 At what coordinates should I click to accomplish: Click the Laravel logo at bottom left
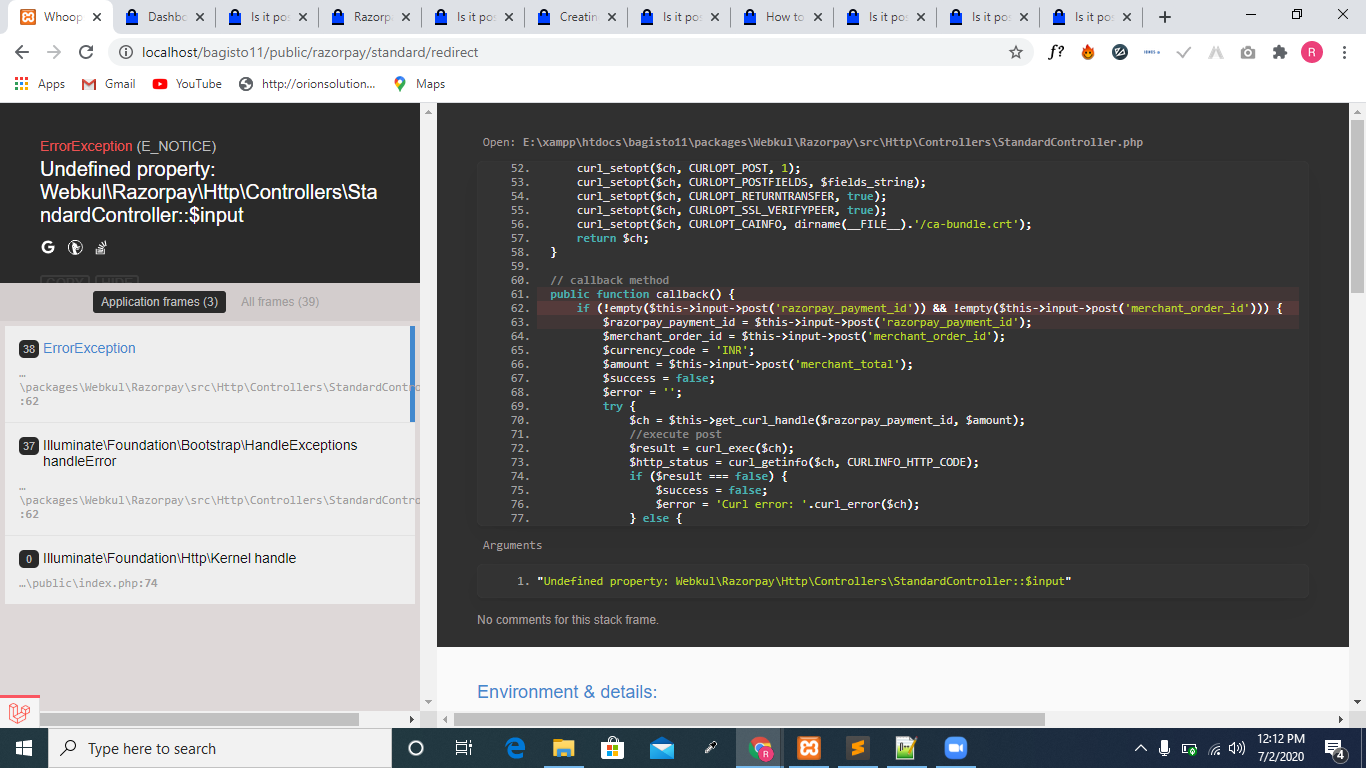coord(20,713)
